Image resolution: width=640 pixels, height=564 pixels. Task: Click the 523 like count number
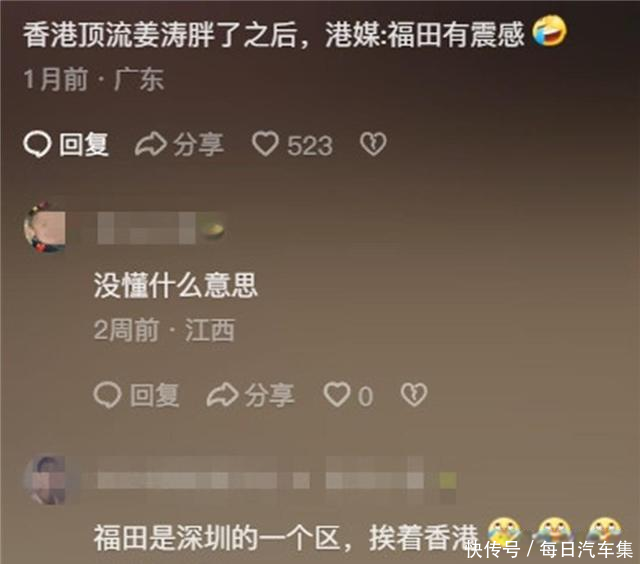click(310, 146)
